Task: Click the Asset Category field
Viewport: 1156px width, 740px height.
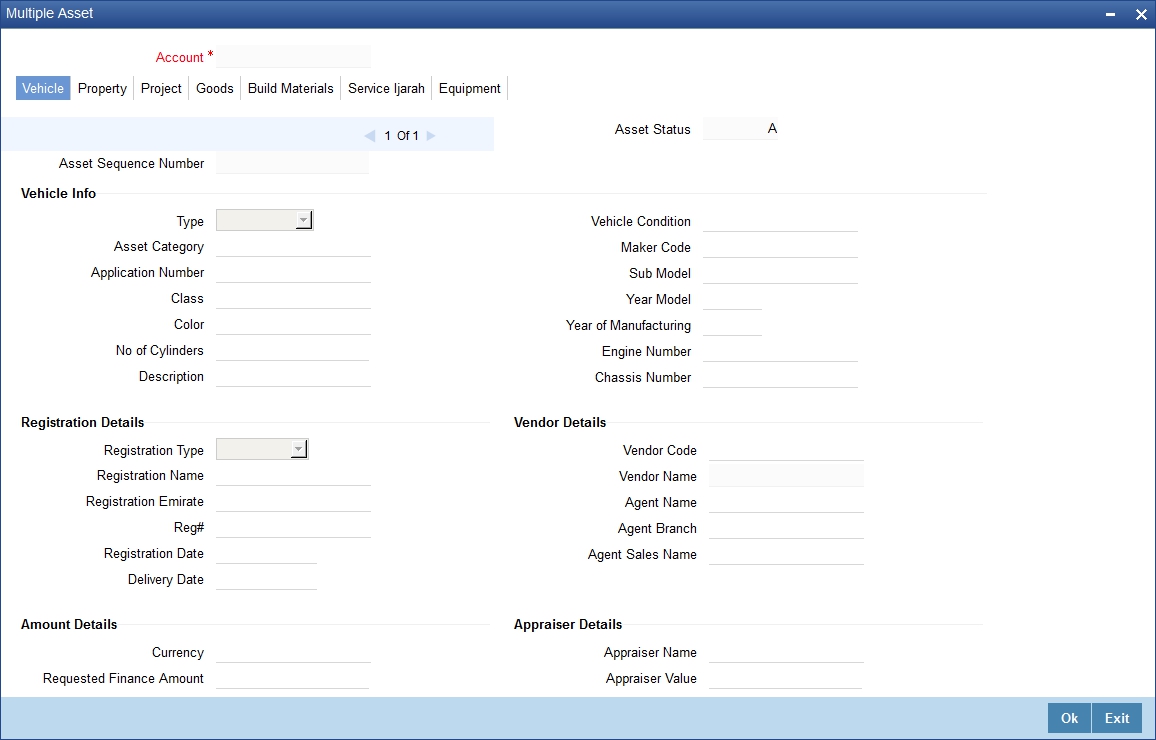Action: tap(293, 246)
